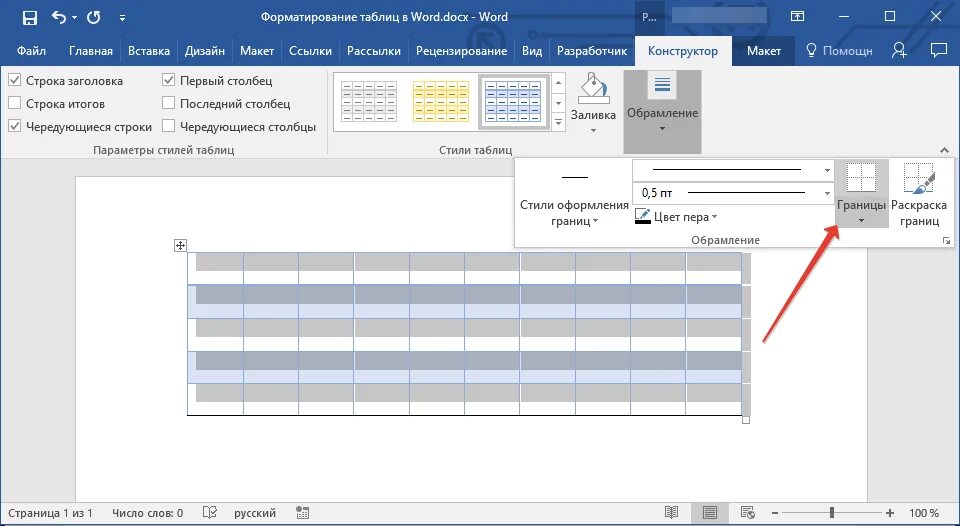This screenshot has height=526, width=960.
Task: Switch to Web Layout view
Action: coord(747,513)
